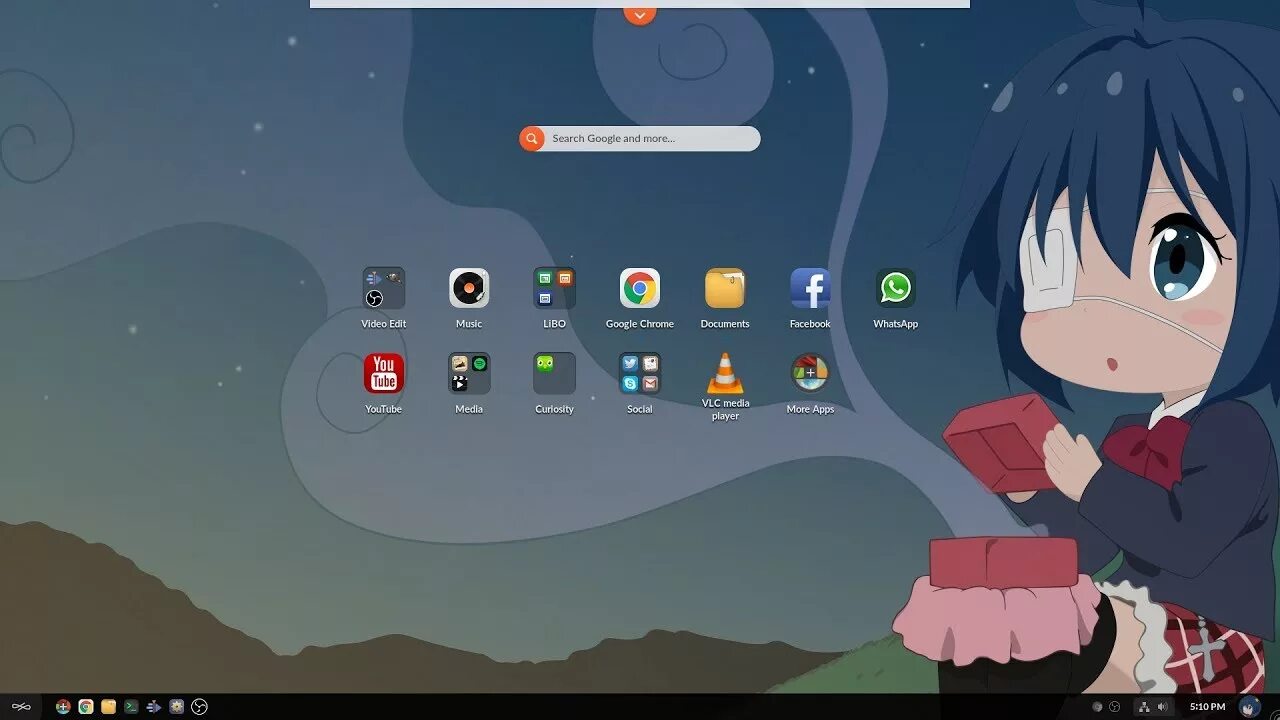1280x720 pixels.
Task: Open the Video Edit folder
Action: tap(384, 288)
